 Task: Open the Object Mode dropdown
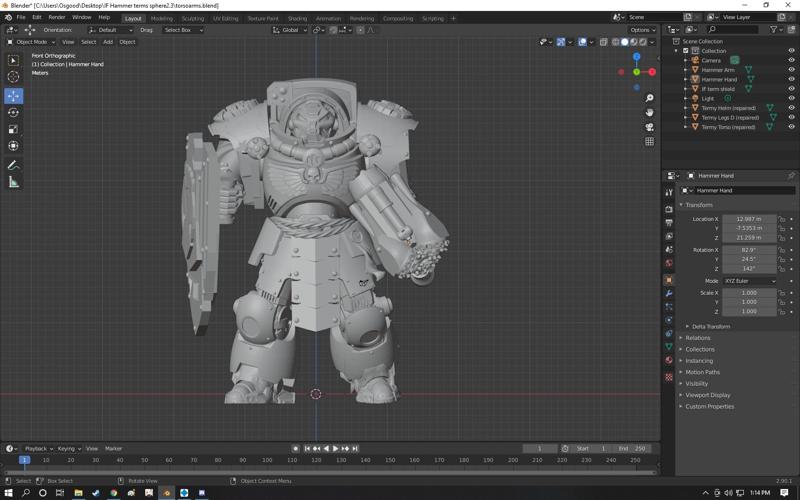[31, 42]
